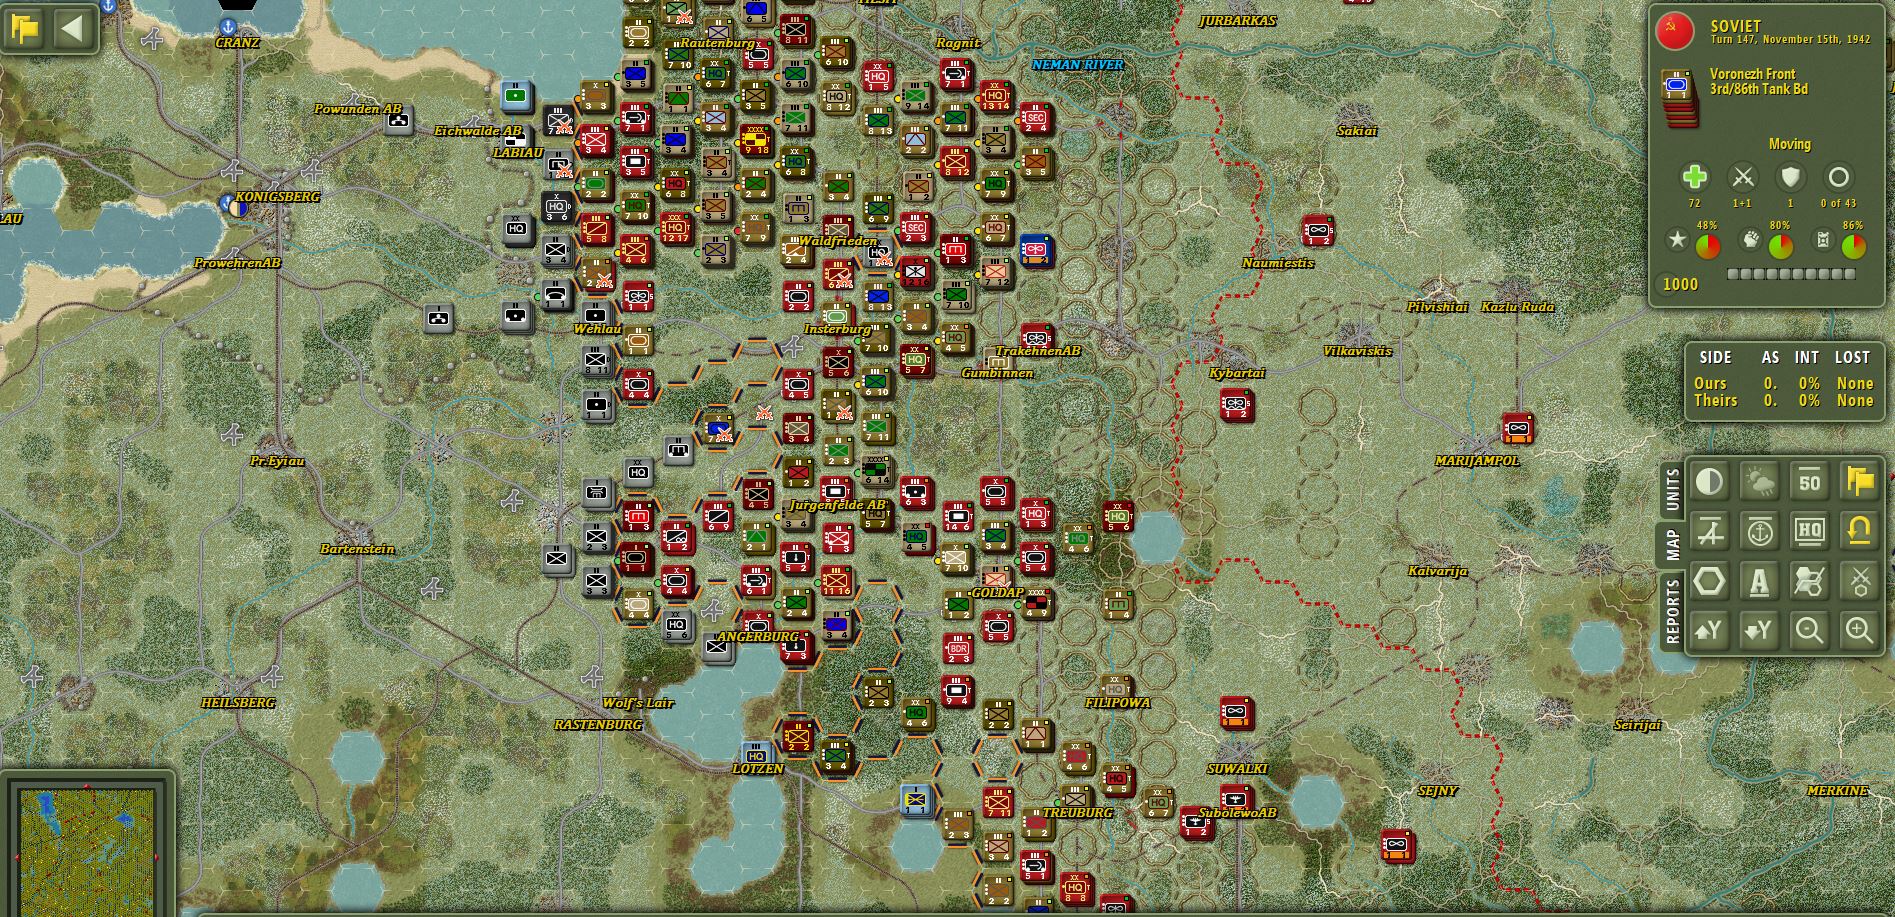
Task: Select the 50-mile scale display icon
Action: (x=1809, y=481)
